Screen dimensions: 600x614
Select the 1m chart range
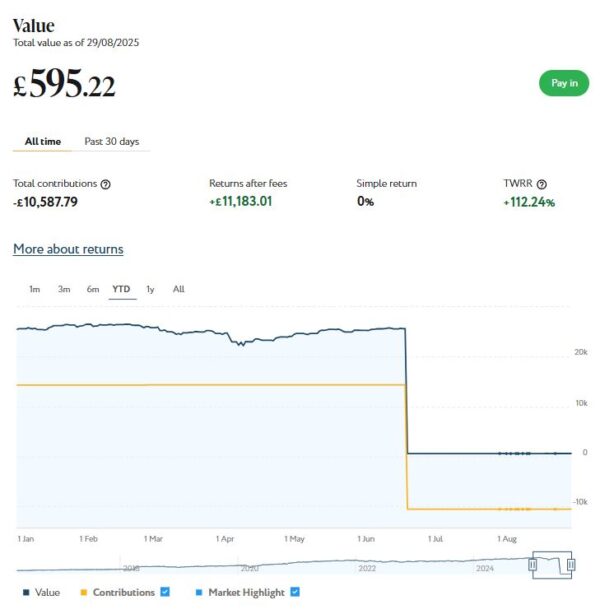[x=34, y=289]
